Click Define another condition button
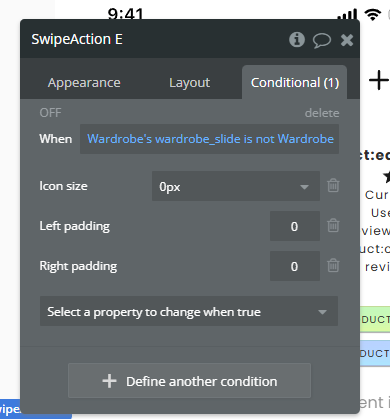Viewport: 390px width, 419px height. [x=189, y=381]
